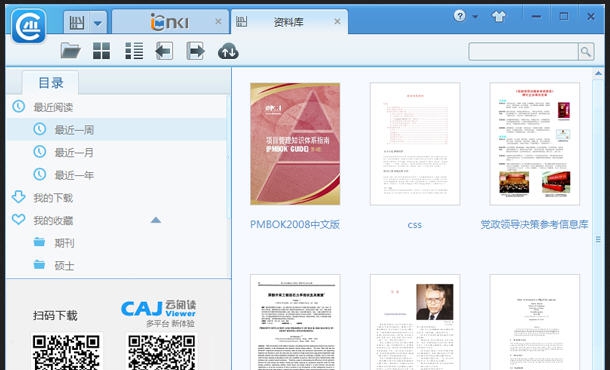Image resolution: width=610 pixels, height=370 pixels.
Task: Maximize the CAJ Viewer window
Action: click(x=563, y=16)
